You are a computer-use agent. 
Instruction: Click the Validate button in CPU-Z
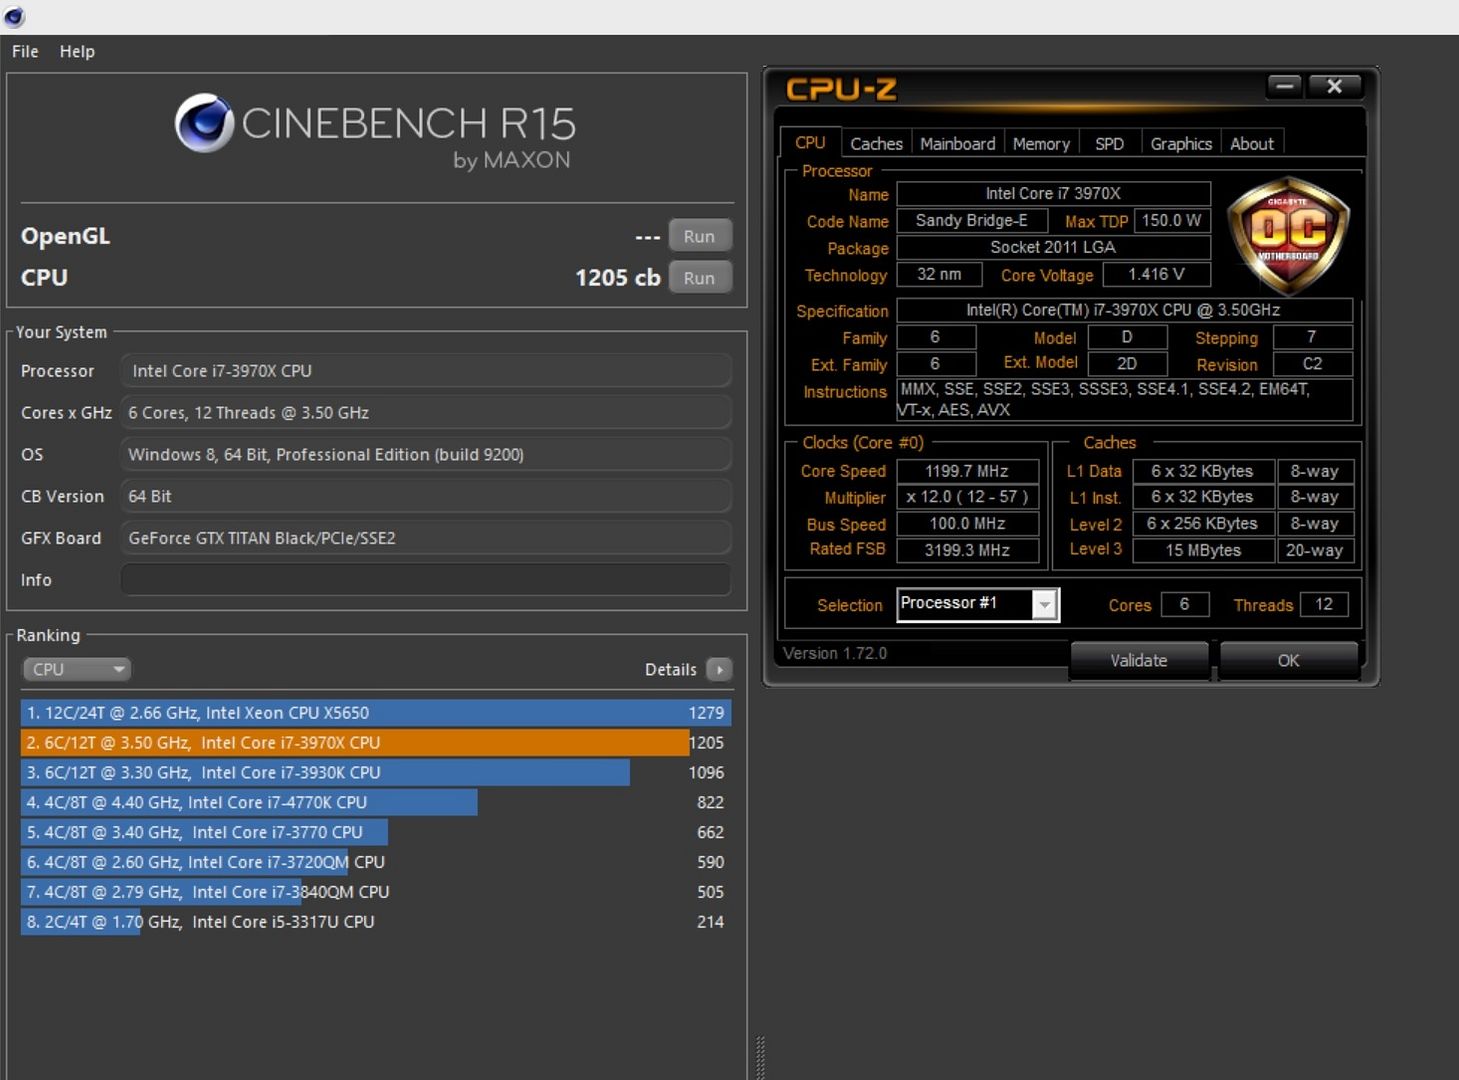[x=1139, y=660]
